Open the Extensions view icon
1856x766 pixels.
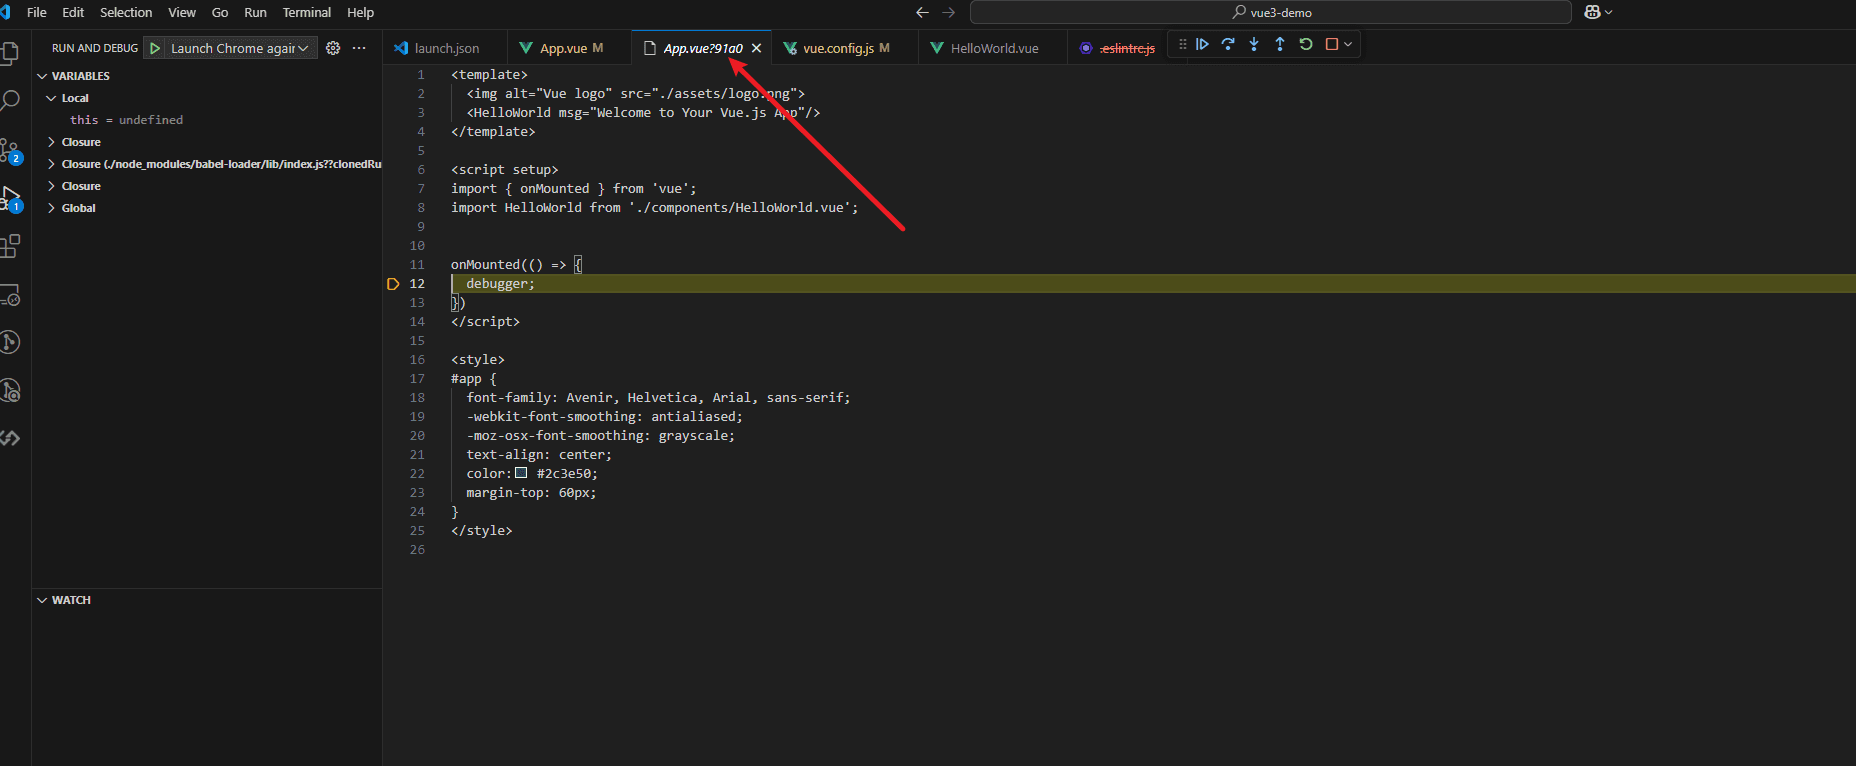click(x=10, y=246)
